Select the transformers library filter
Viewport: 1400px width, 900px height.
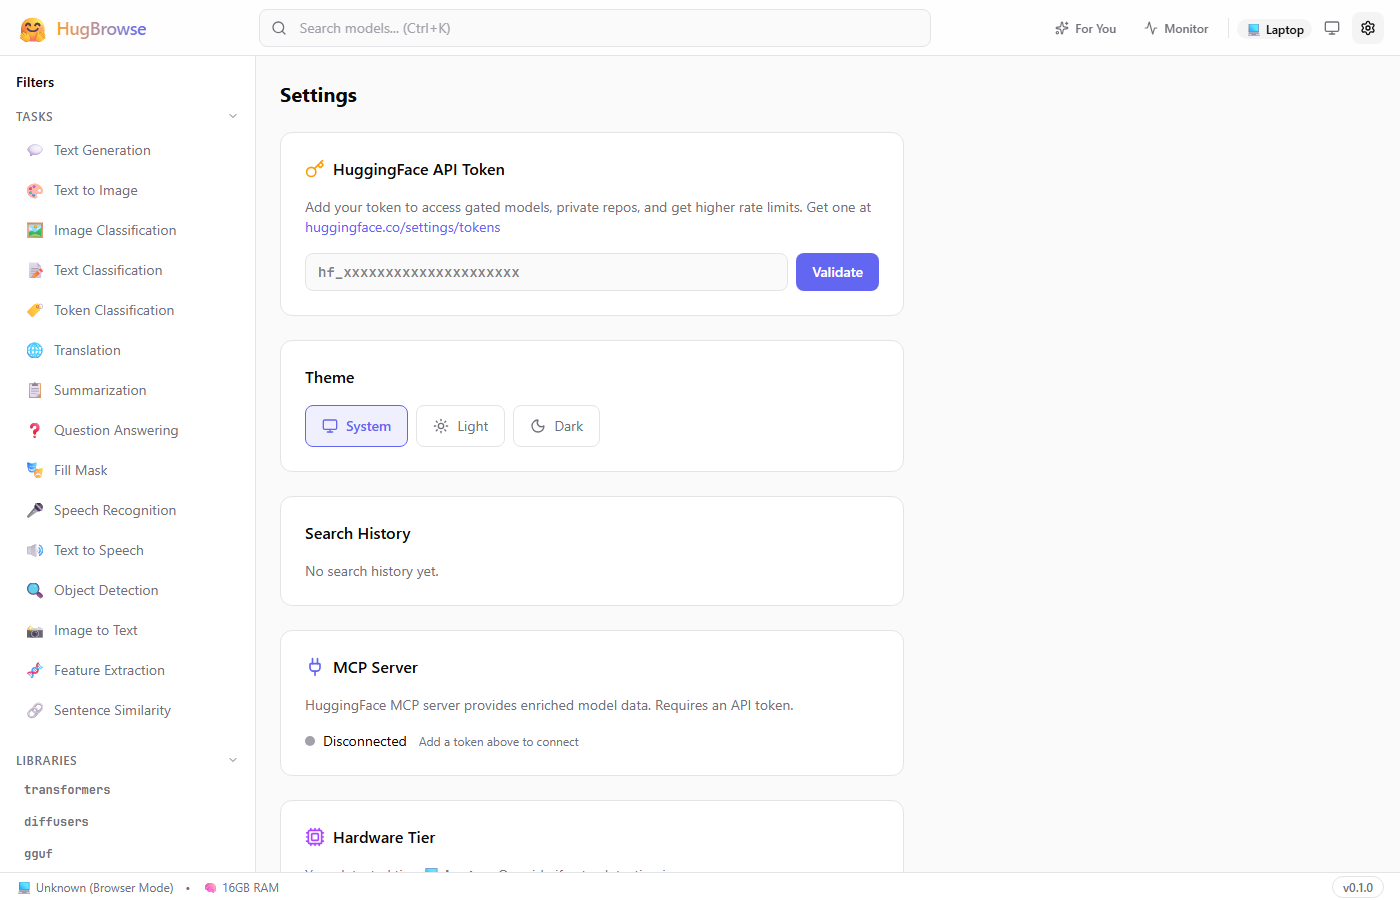[66, 789]
